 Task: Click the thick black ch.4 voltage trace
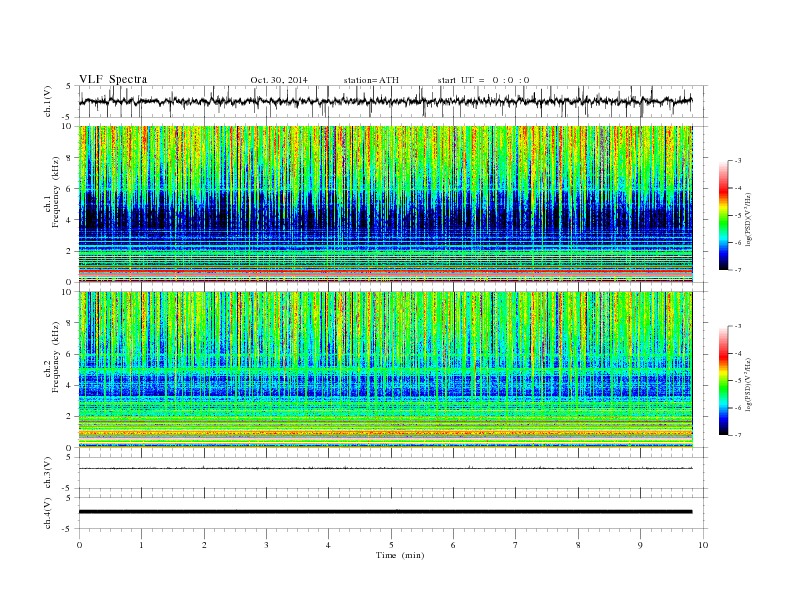pyautogui.click(x=385, y=512)
